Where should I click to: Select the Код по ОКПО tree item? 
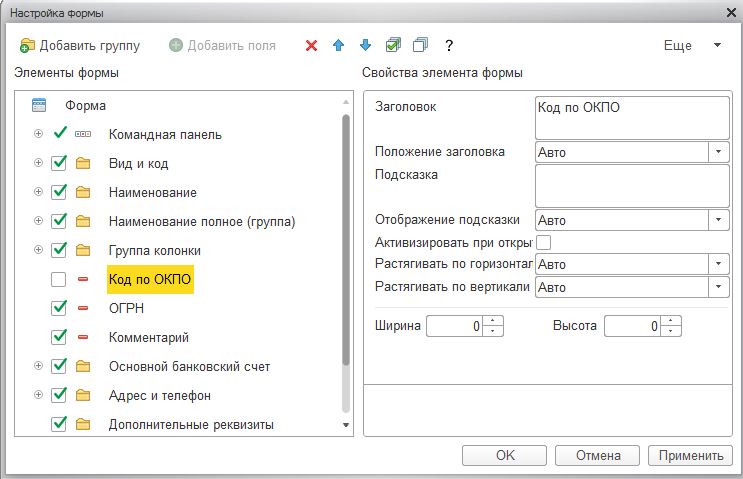(x=150, y=279)
